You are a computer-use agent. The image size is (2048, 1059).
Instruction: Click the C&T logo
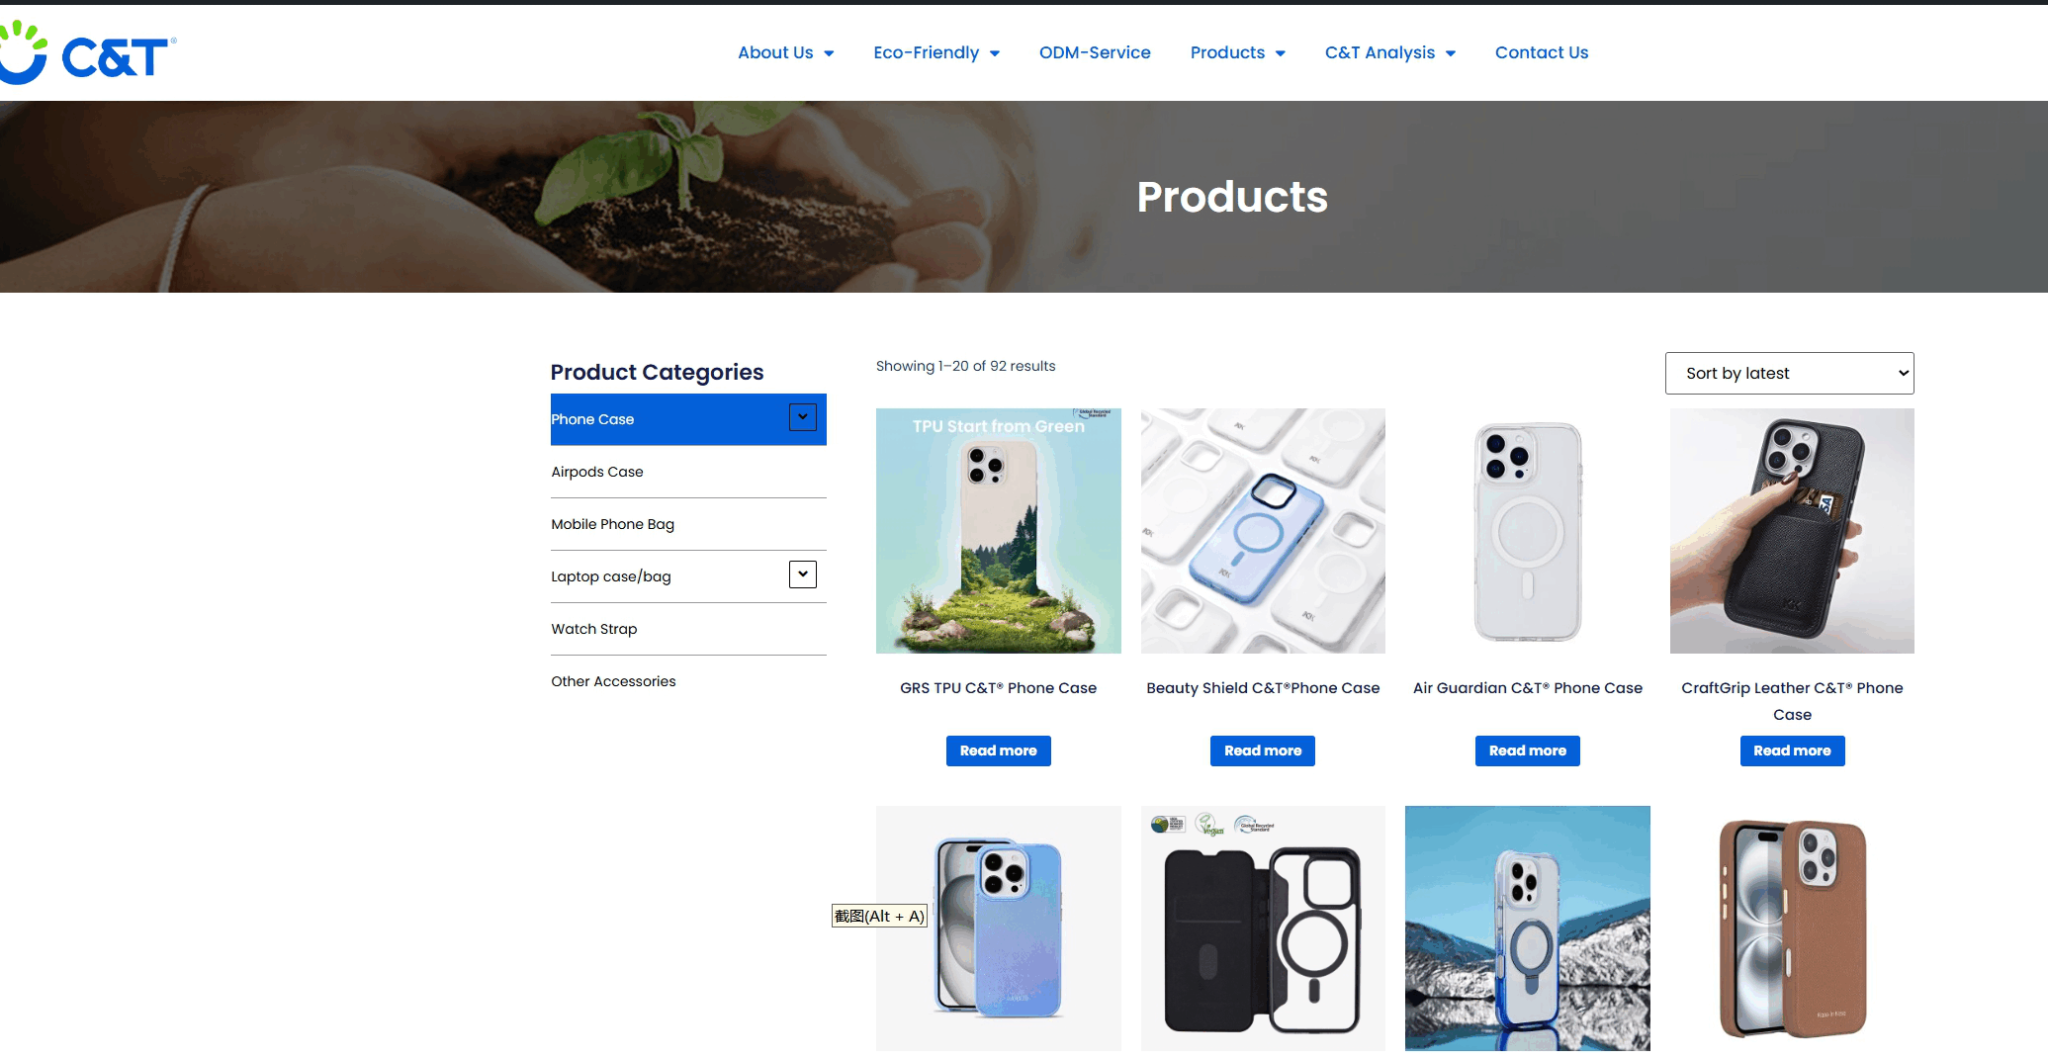[x=88, y=52]
